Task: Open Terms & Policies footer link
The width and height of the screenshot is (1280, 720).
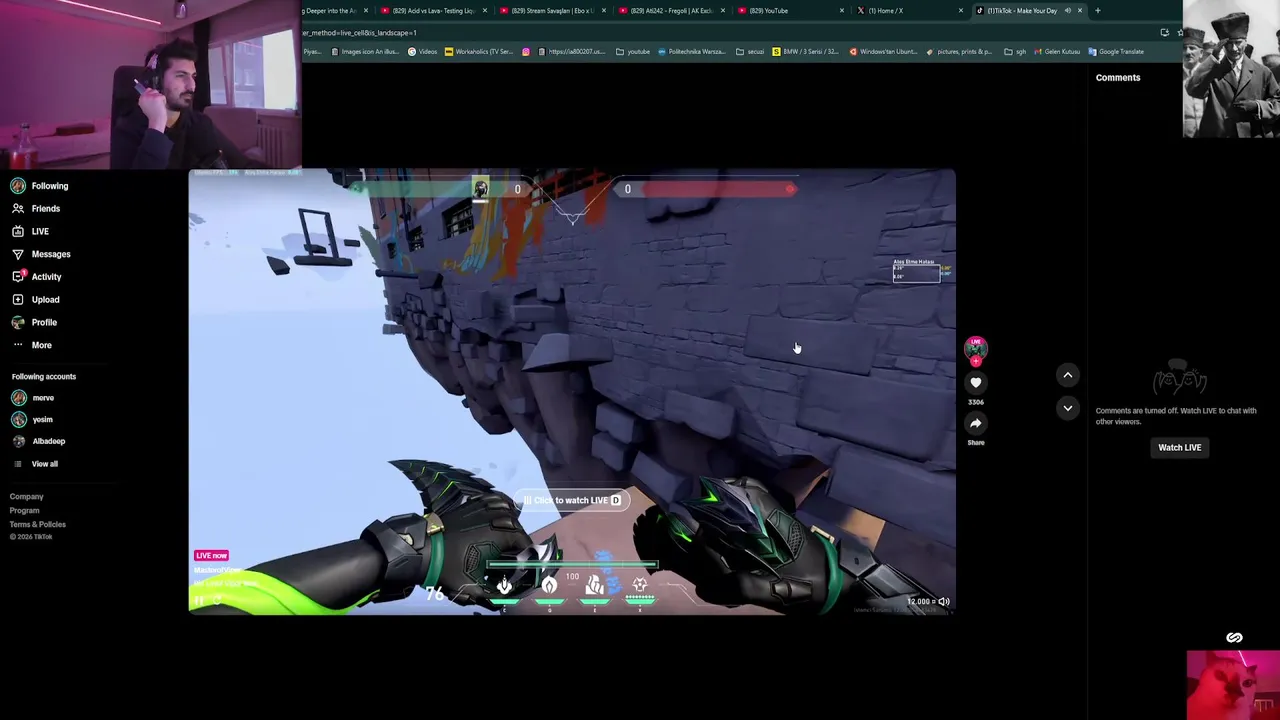Action: pos(38,524)
